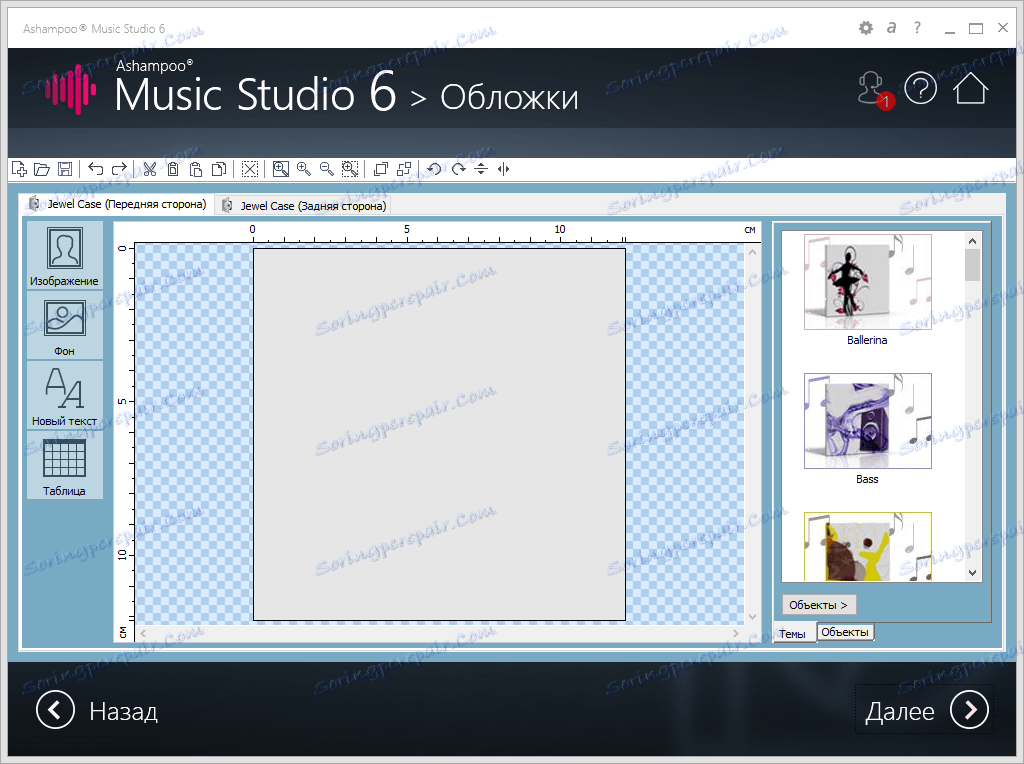The width and height of the screenshot is (1024, 764).
Task: Open settings gear in title bar
Action: (866, 28)
